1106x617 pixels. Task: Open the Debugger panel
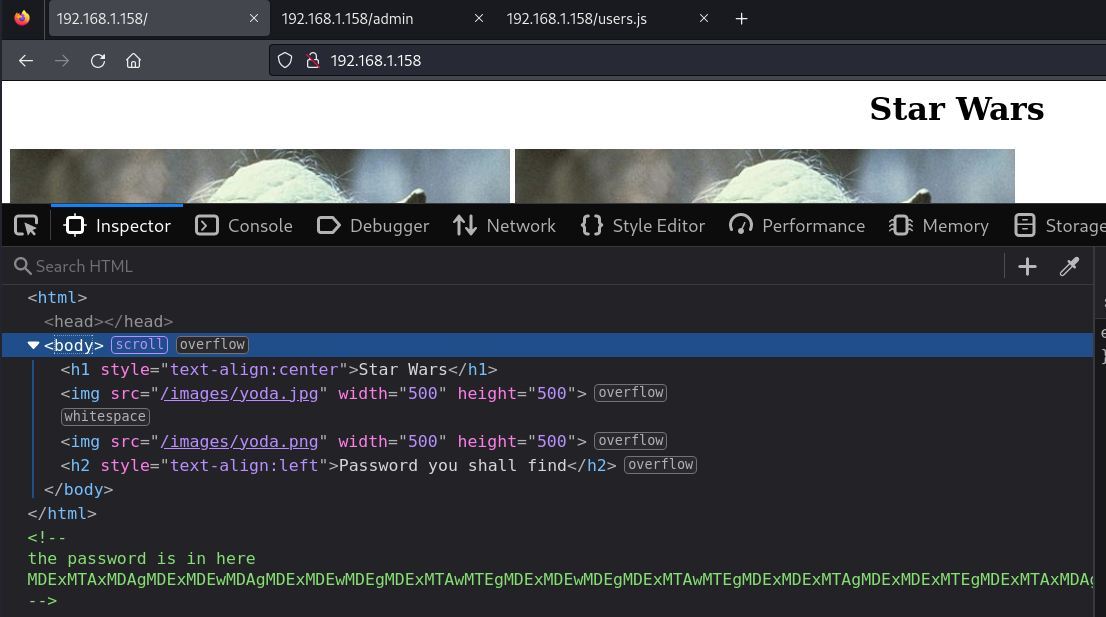coord(373,226)
